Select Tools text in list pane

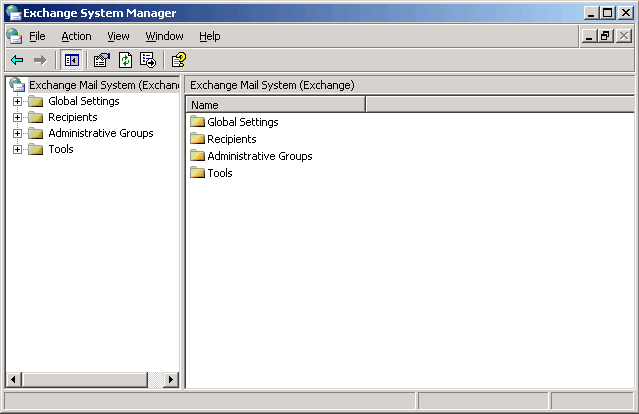tap(220, 173)
